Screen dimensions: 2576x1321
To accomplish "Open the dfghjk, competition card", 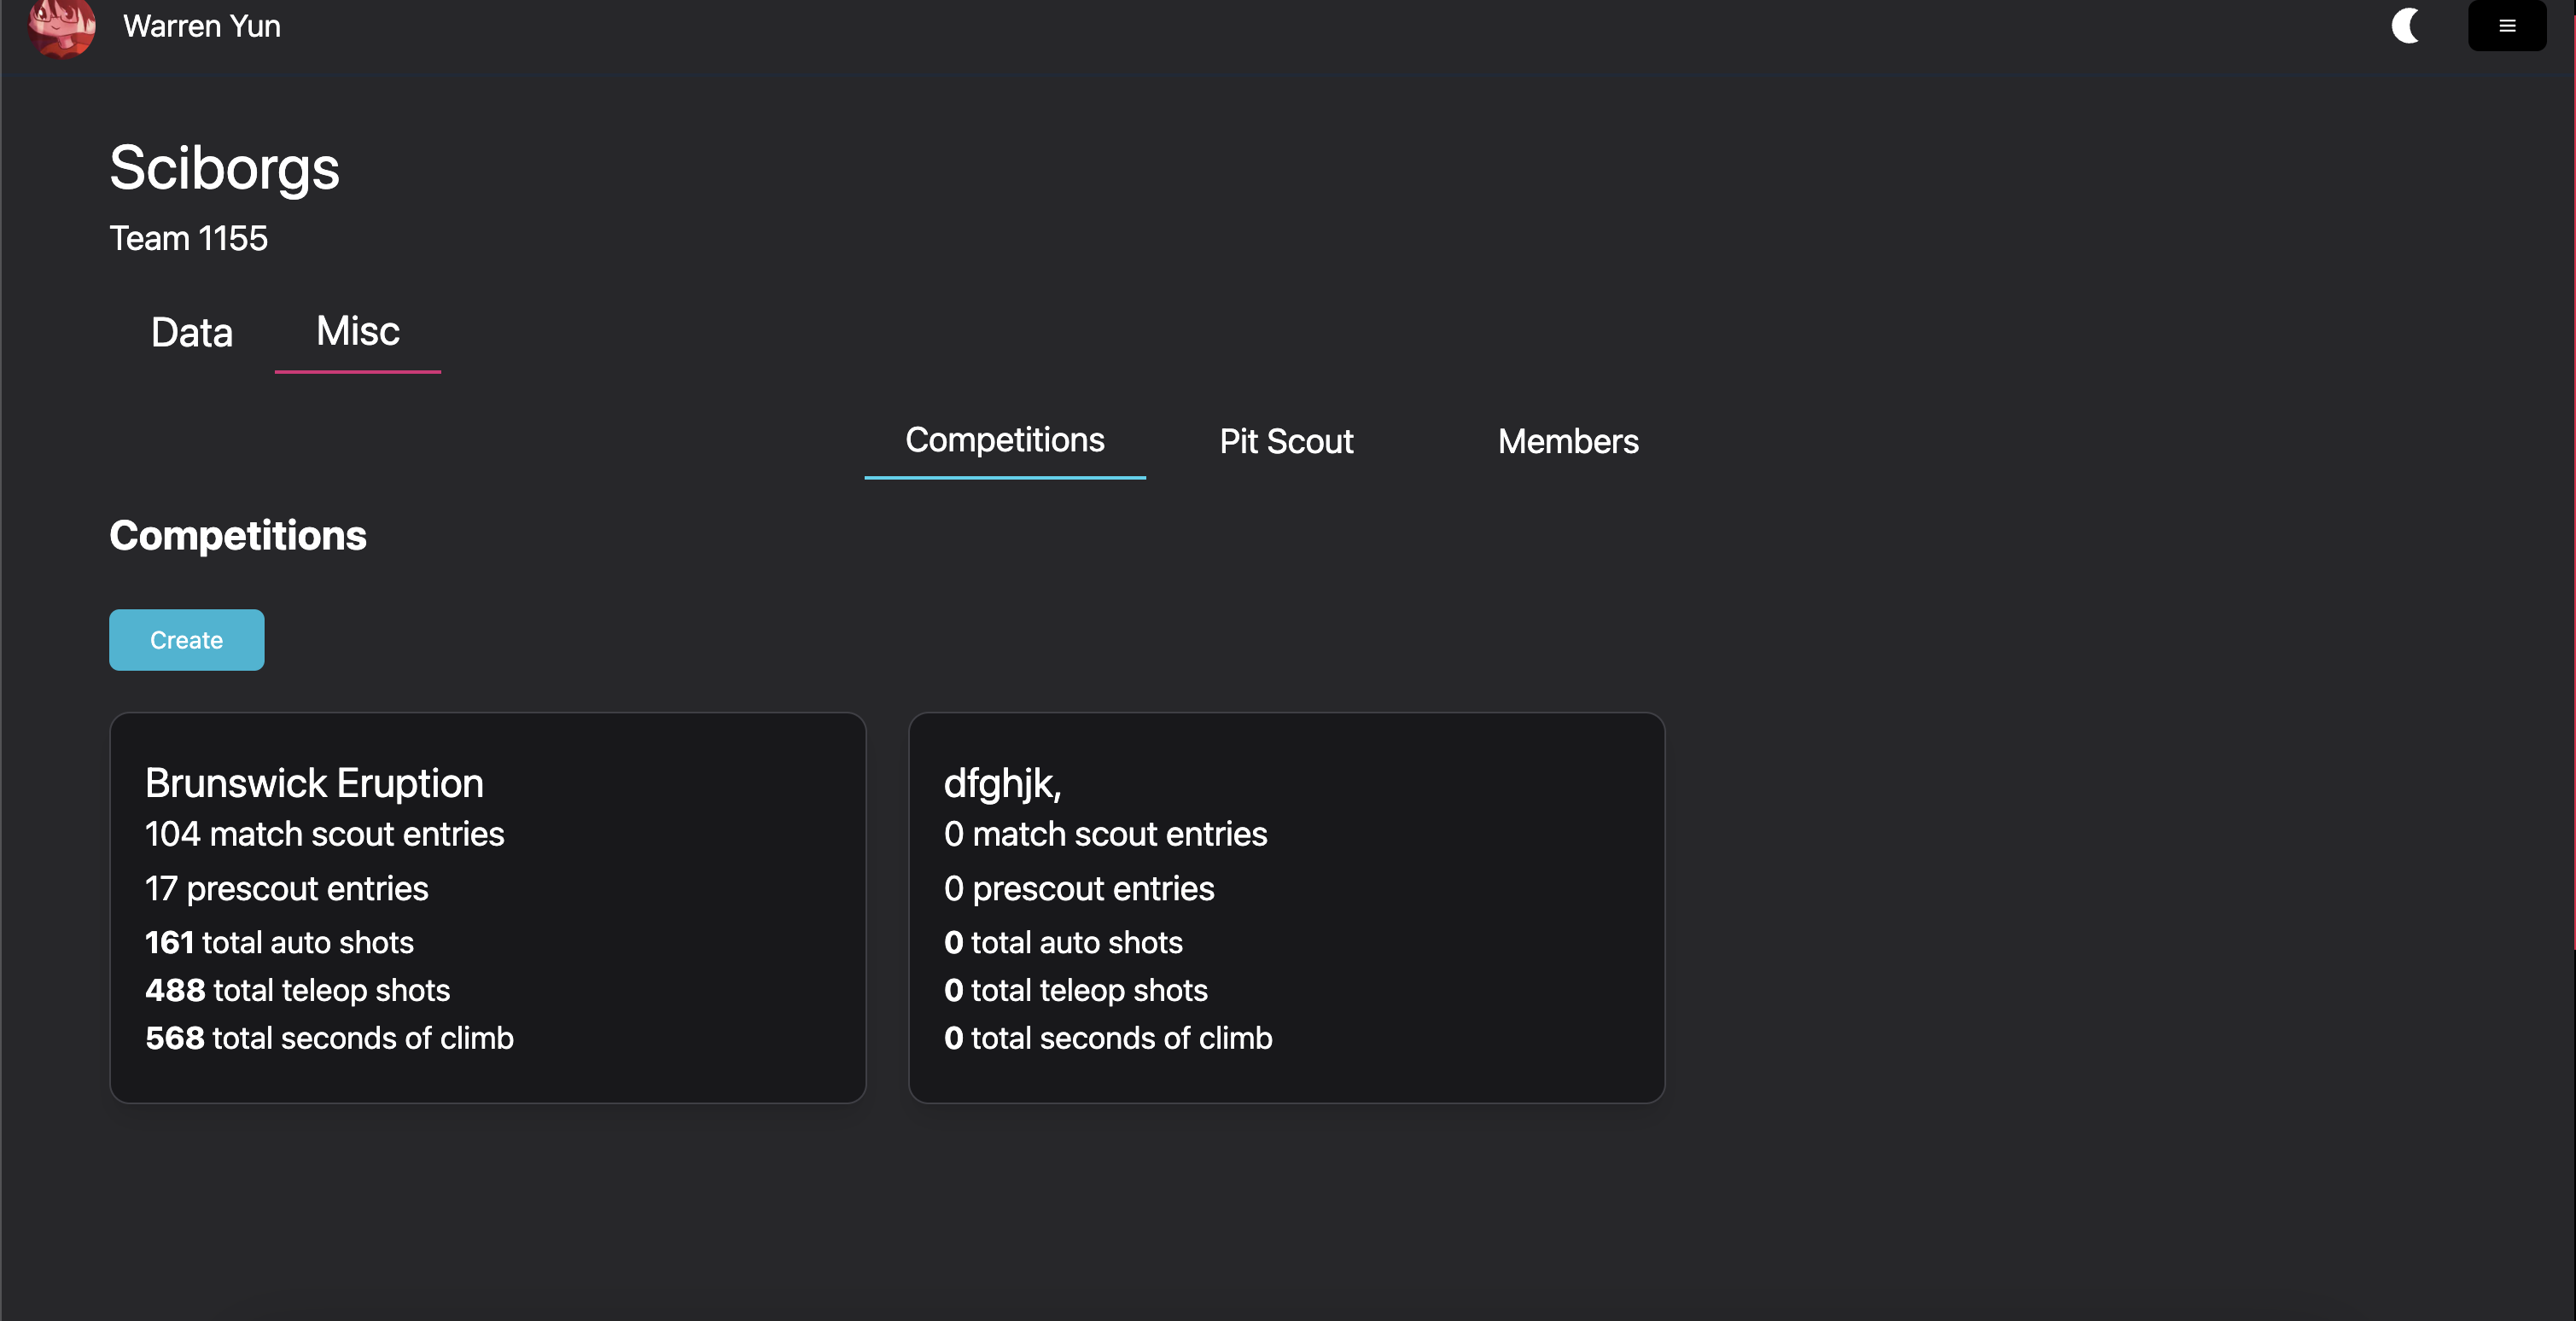I will [x=1287, y=908].
